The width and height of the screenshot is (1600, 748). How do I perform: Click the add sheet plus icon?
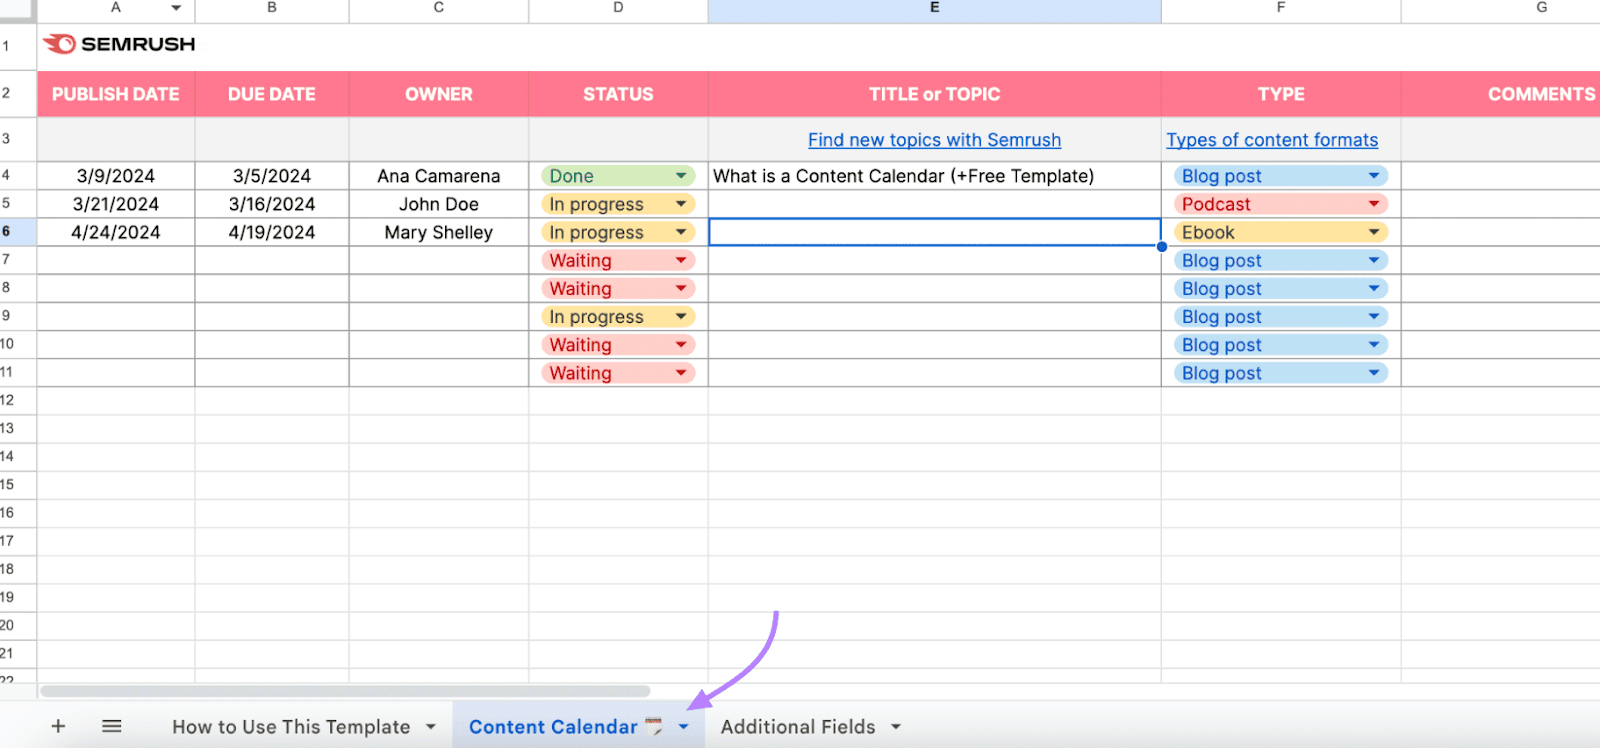tap(57, 726)
